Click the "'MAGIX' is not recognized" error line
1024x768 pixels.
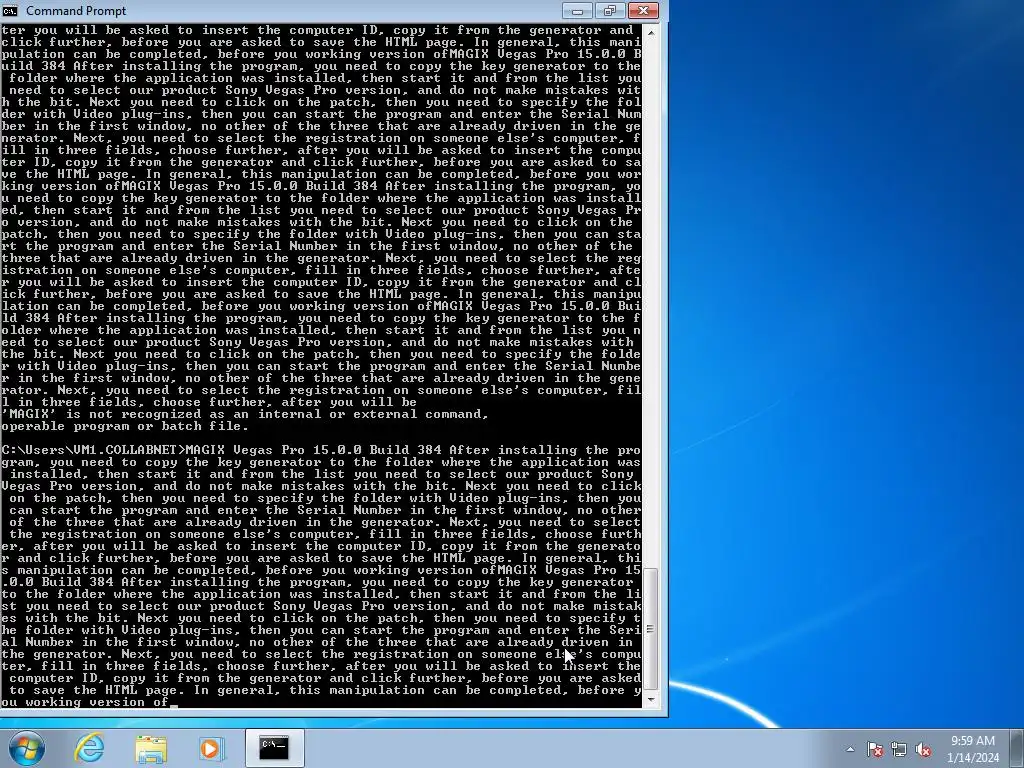(244, 414)
